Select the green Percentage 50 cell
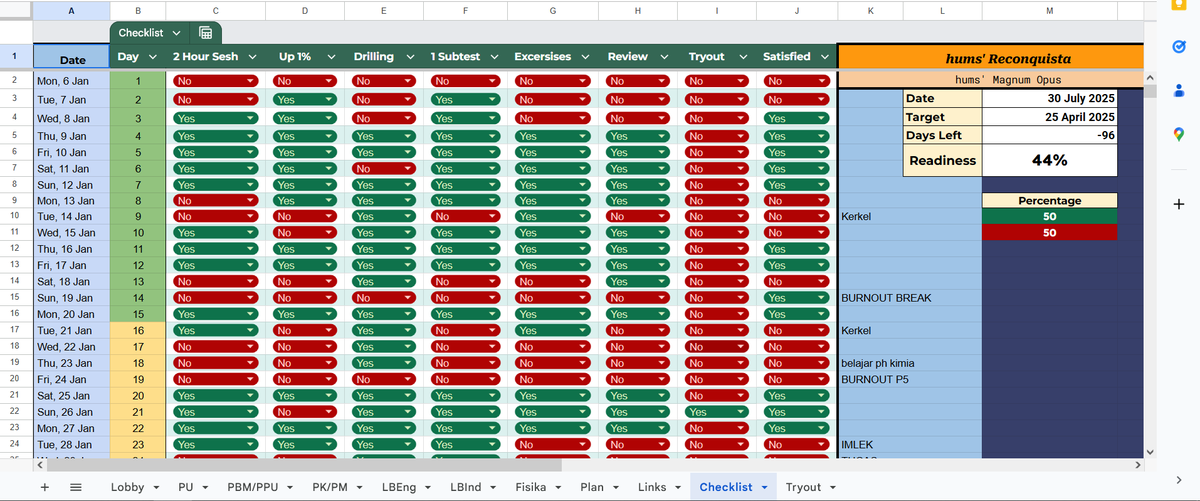The image size is (1200, 501). [1050, 216]
